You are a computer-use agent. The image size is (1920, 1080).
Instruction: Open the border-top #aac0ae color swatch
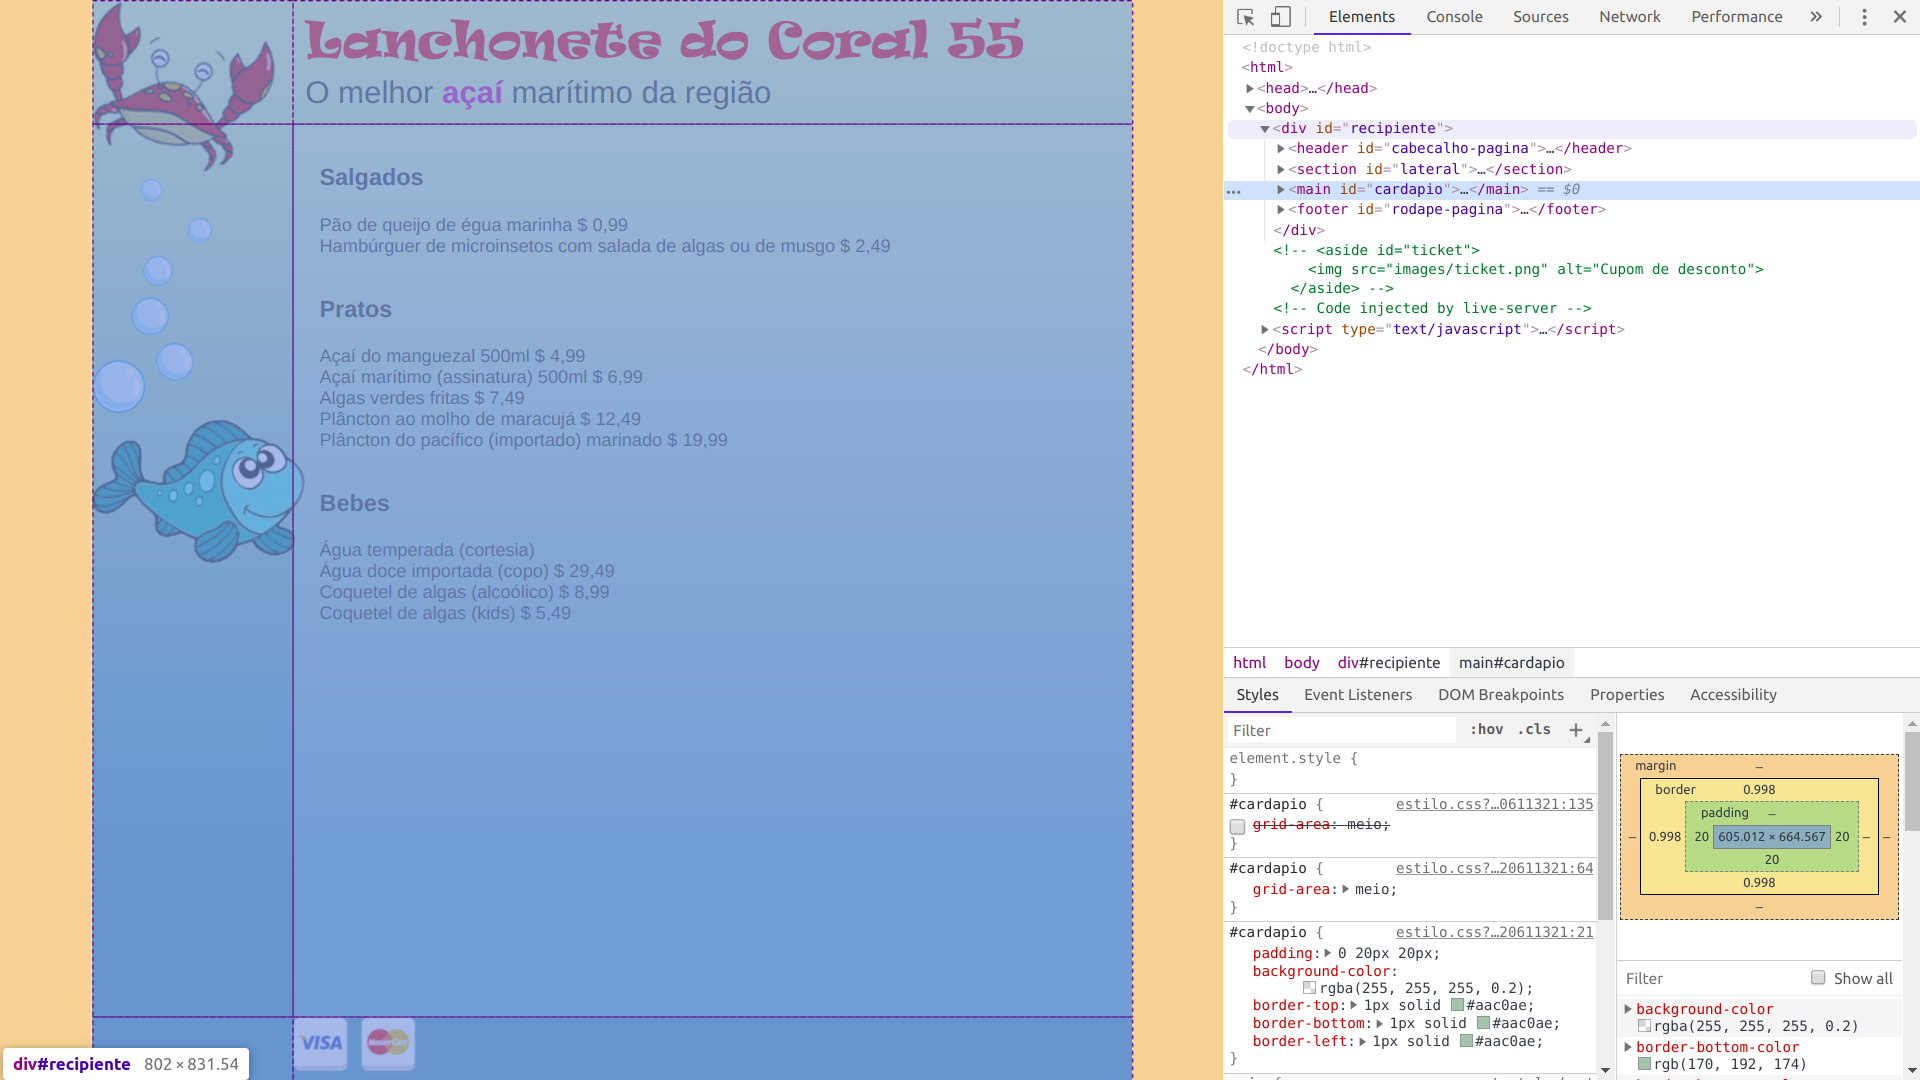point(1457,1005)
